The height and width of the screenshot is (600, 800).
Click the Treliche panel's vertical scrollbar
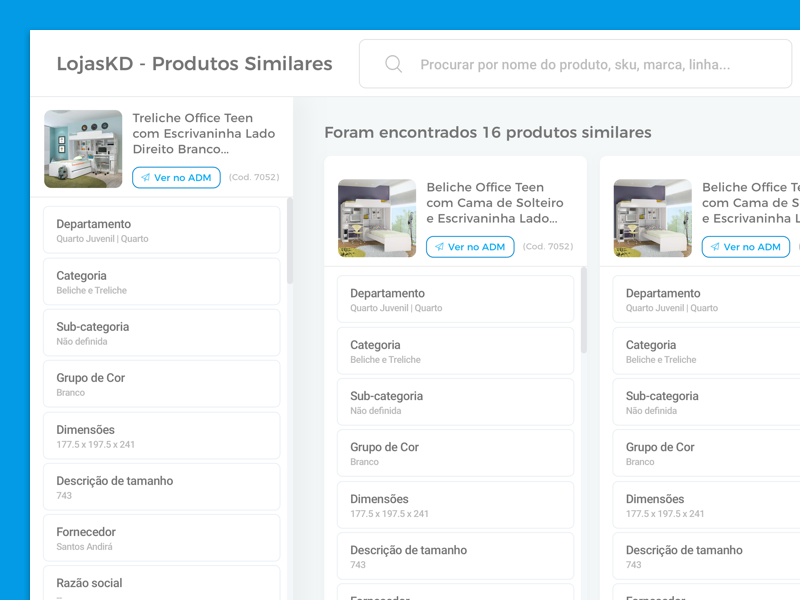(290, 241)
